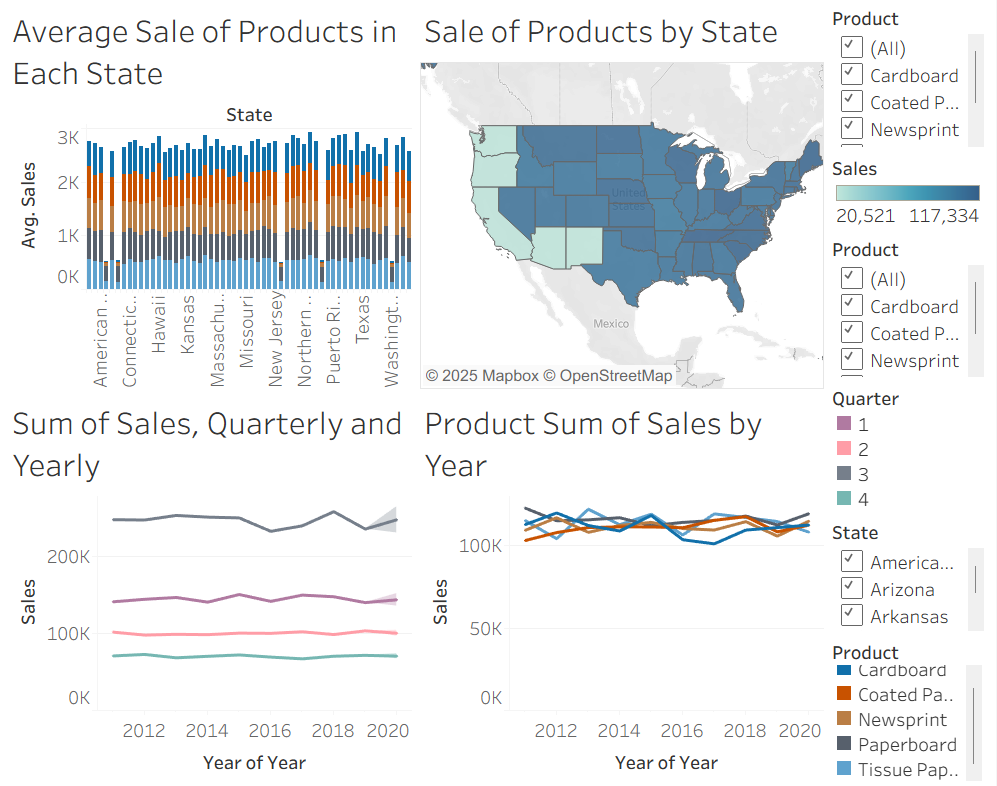Click the Quarter 4 teal legend swatch
The width and height of the screenshot is (997, 786).
(x=842, y=499)
